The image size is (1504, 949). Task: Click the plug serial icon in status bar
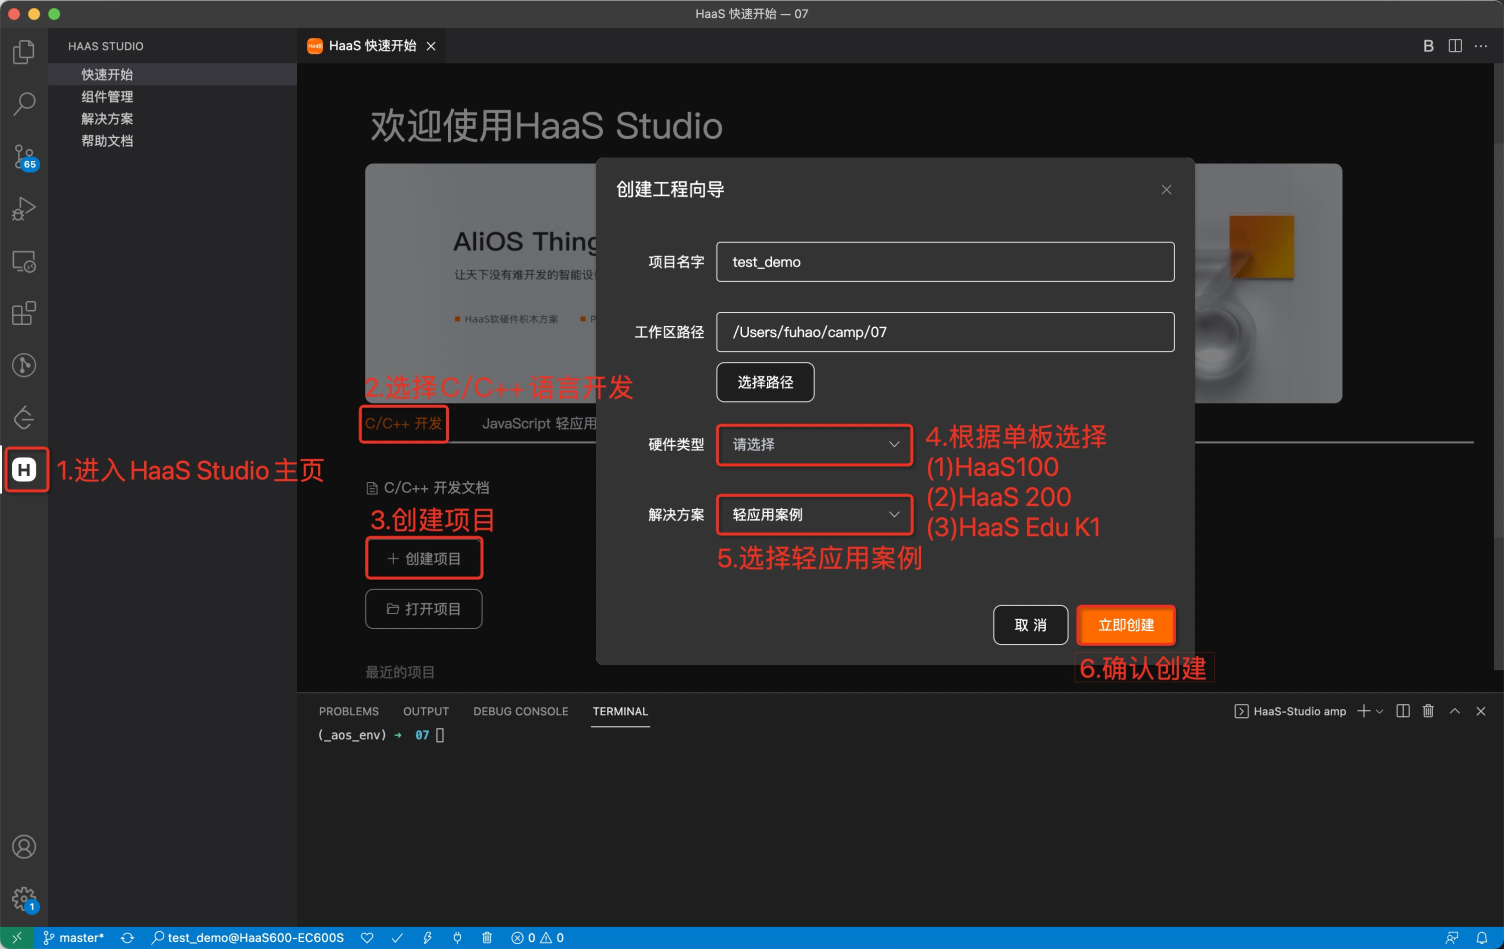(x=457, y=938)
